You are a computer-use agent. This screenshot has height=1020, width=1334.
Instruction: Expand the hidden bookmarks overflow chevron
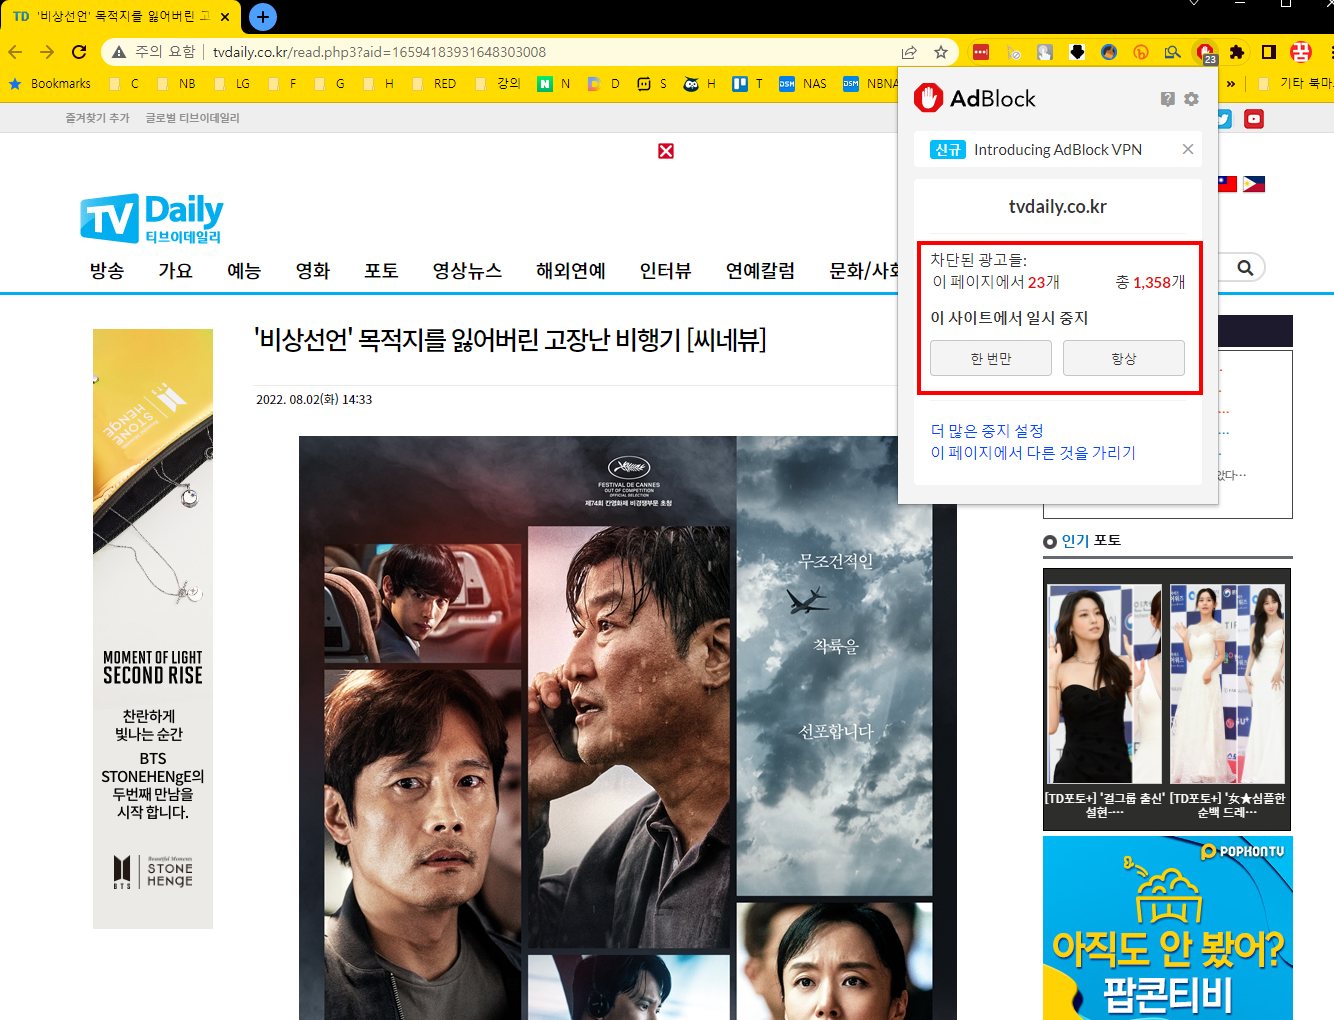click(x=1231, y=84)
